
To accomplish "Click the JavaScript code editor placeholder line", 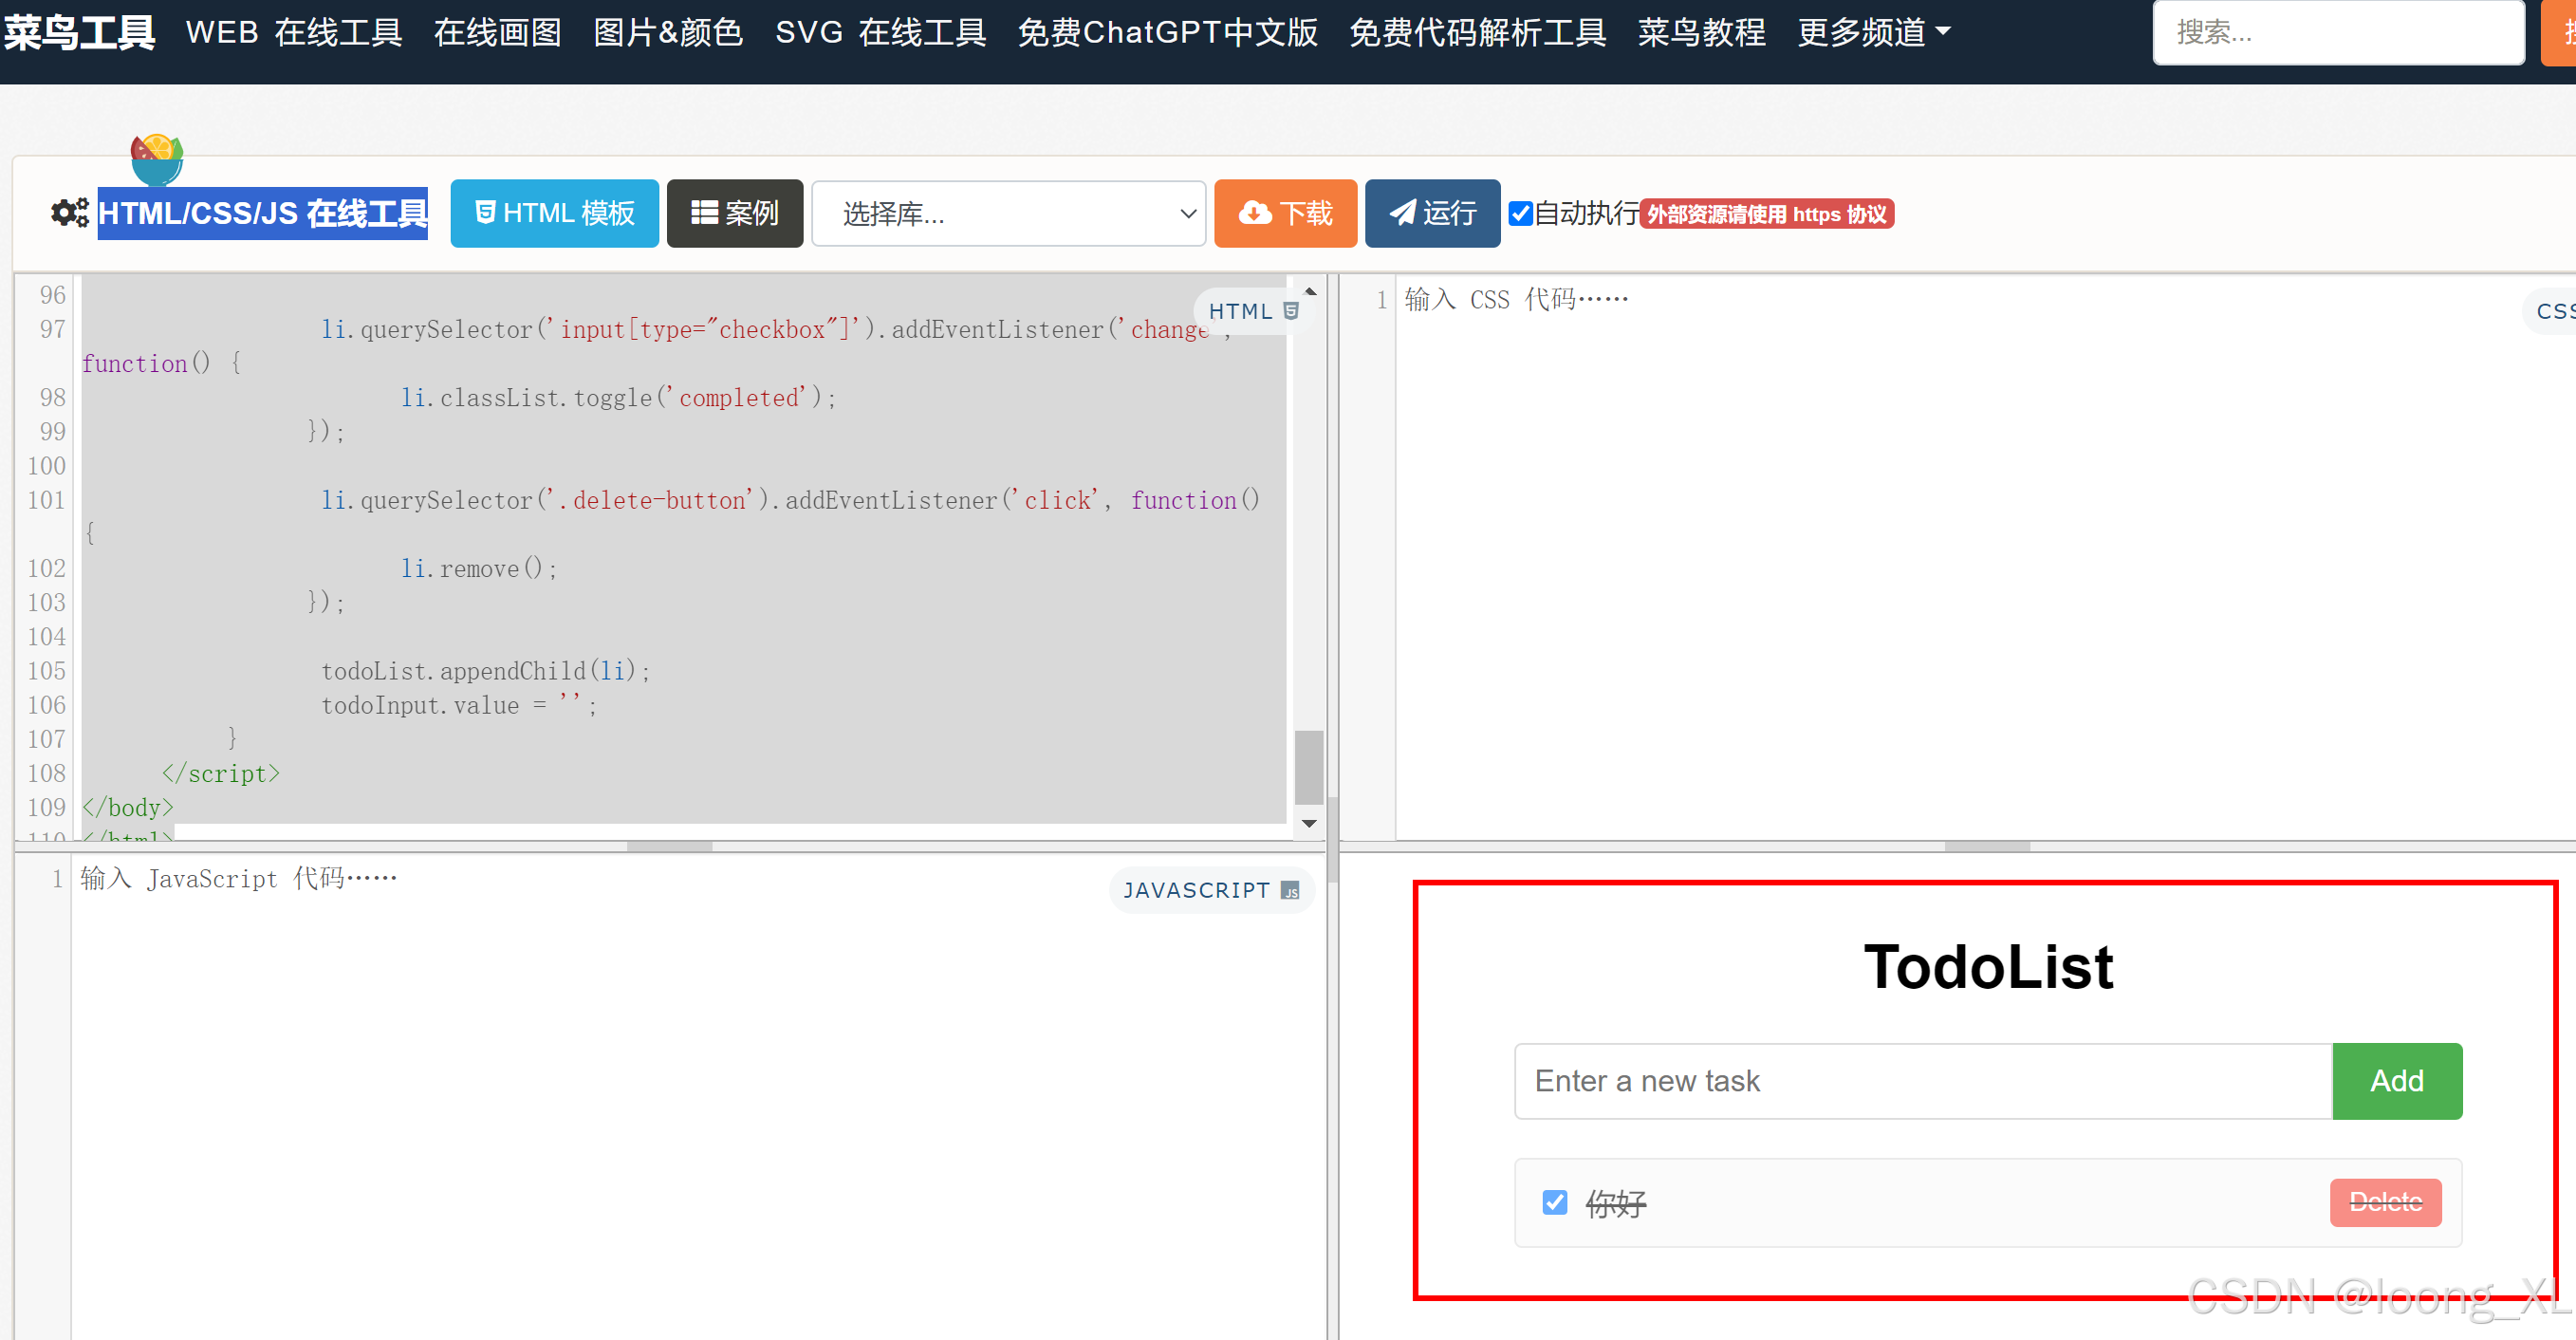I will (239, 878).
